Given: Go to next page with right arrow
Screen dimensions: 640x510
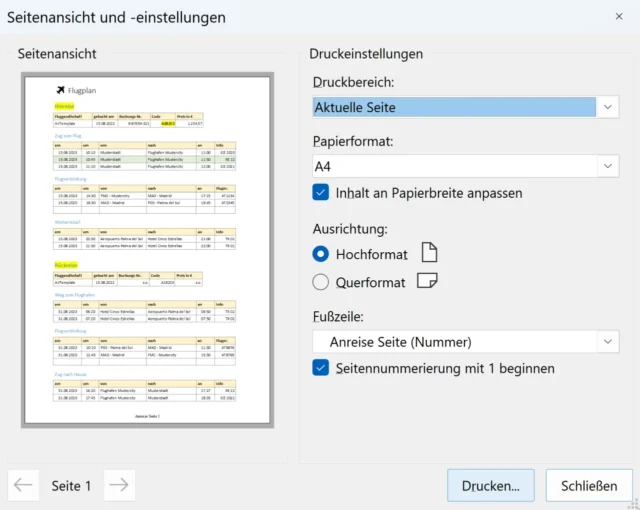Looking at the screenshot, I should [119, 485].
